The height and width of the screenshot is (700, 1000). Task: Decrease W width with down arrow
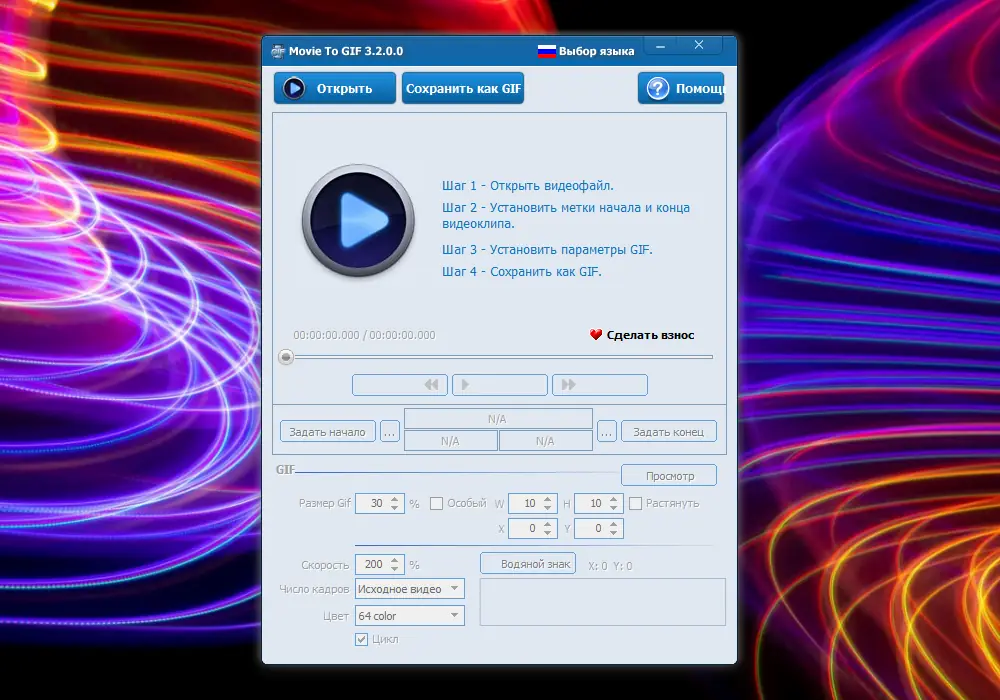tap(548, 507)
